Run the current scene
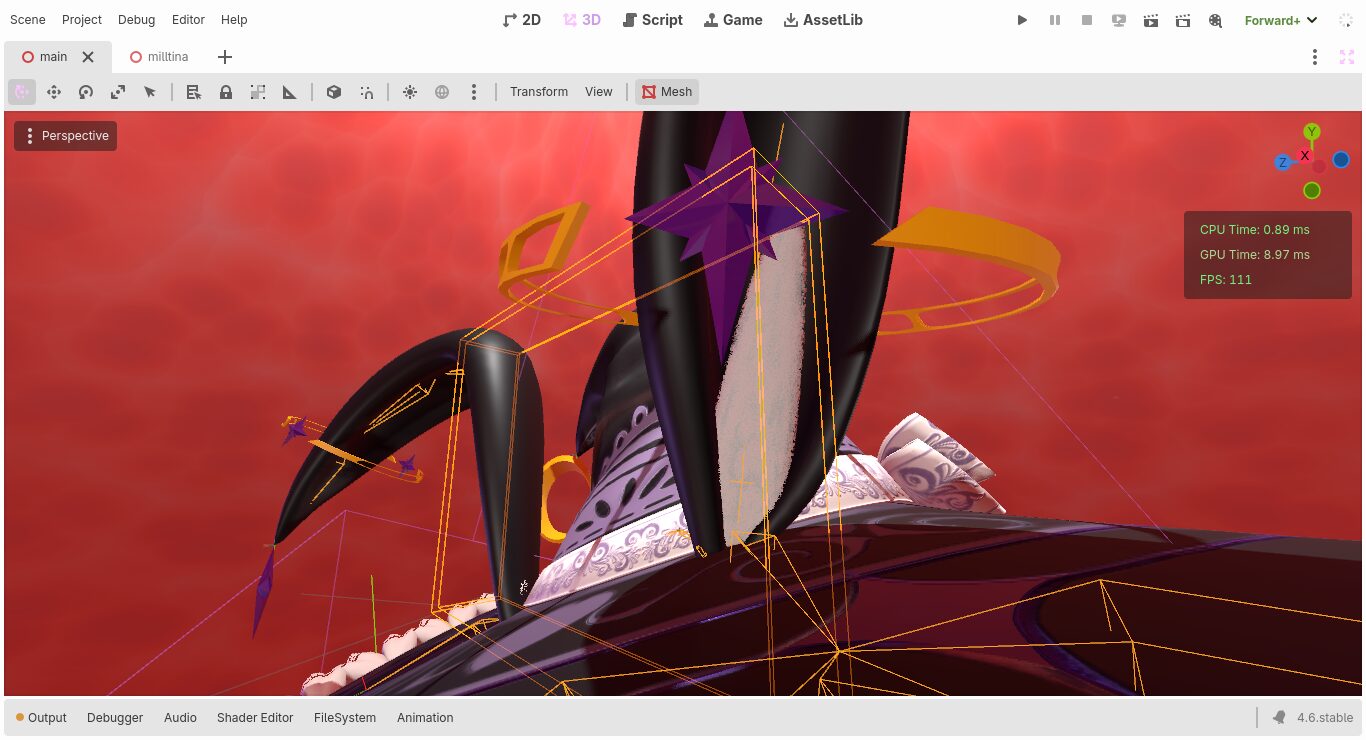This screenshot has width=1366, height=740. pyautogui.click(x=1151, y=20)
